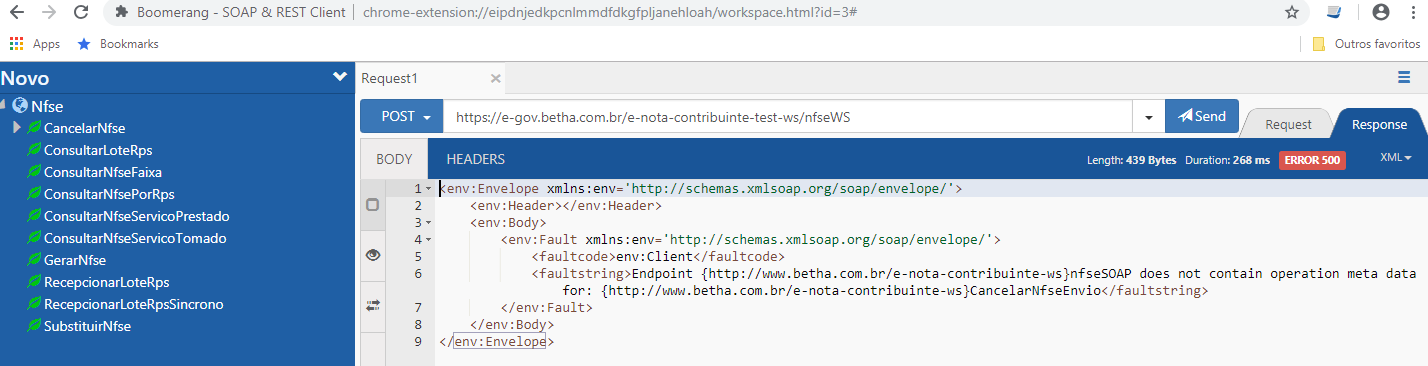Open the POST method dropdown
The width and height of the screenshot is (1428, 366).
click(x=401, y=116)
